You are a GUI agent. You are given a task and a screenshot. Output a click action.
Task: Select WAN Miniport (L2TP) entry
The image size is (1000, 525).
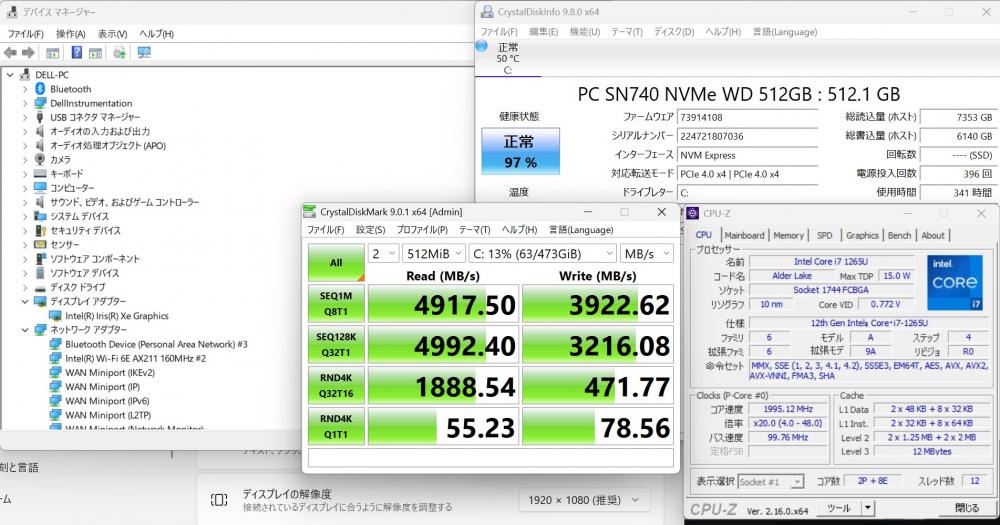click(108, 415)
